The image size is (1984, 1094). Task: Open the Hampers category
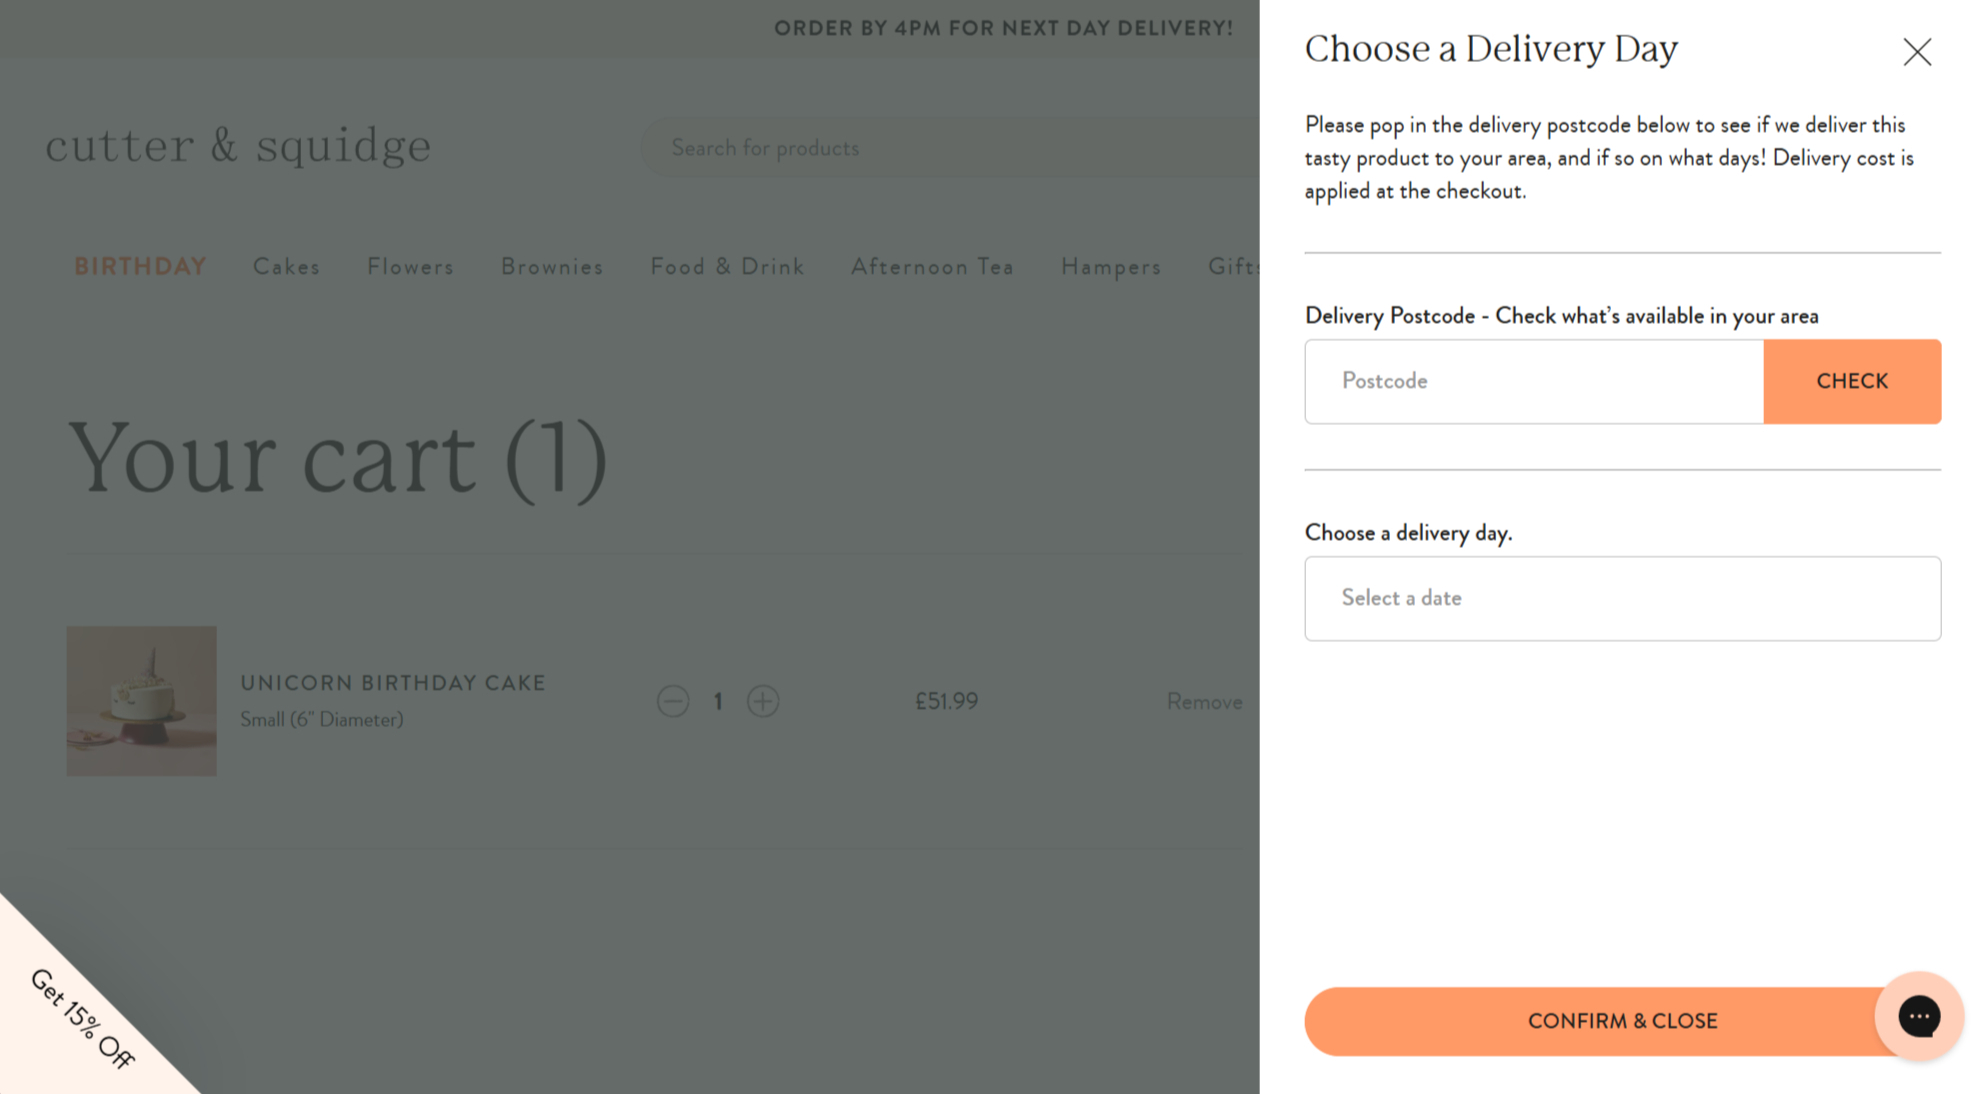1111,267
